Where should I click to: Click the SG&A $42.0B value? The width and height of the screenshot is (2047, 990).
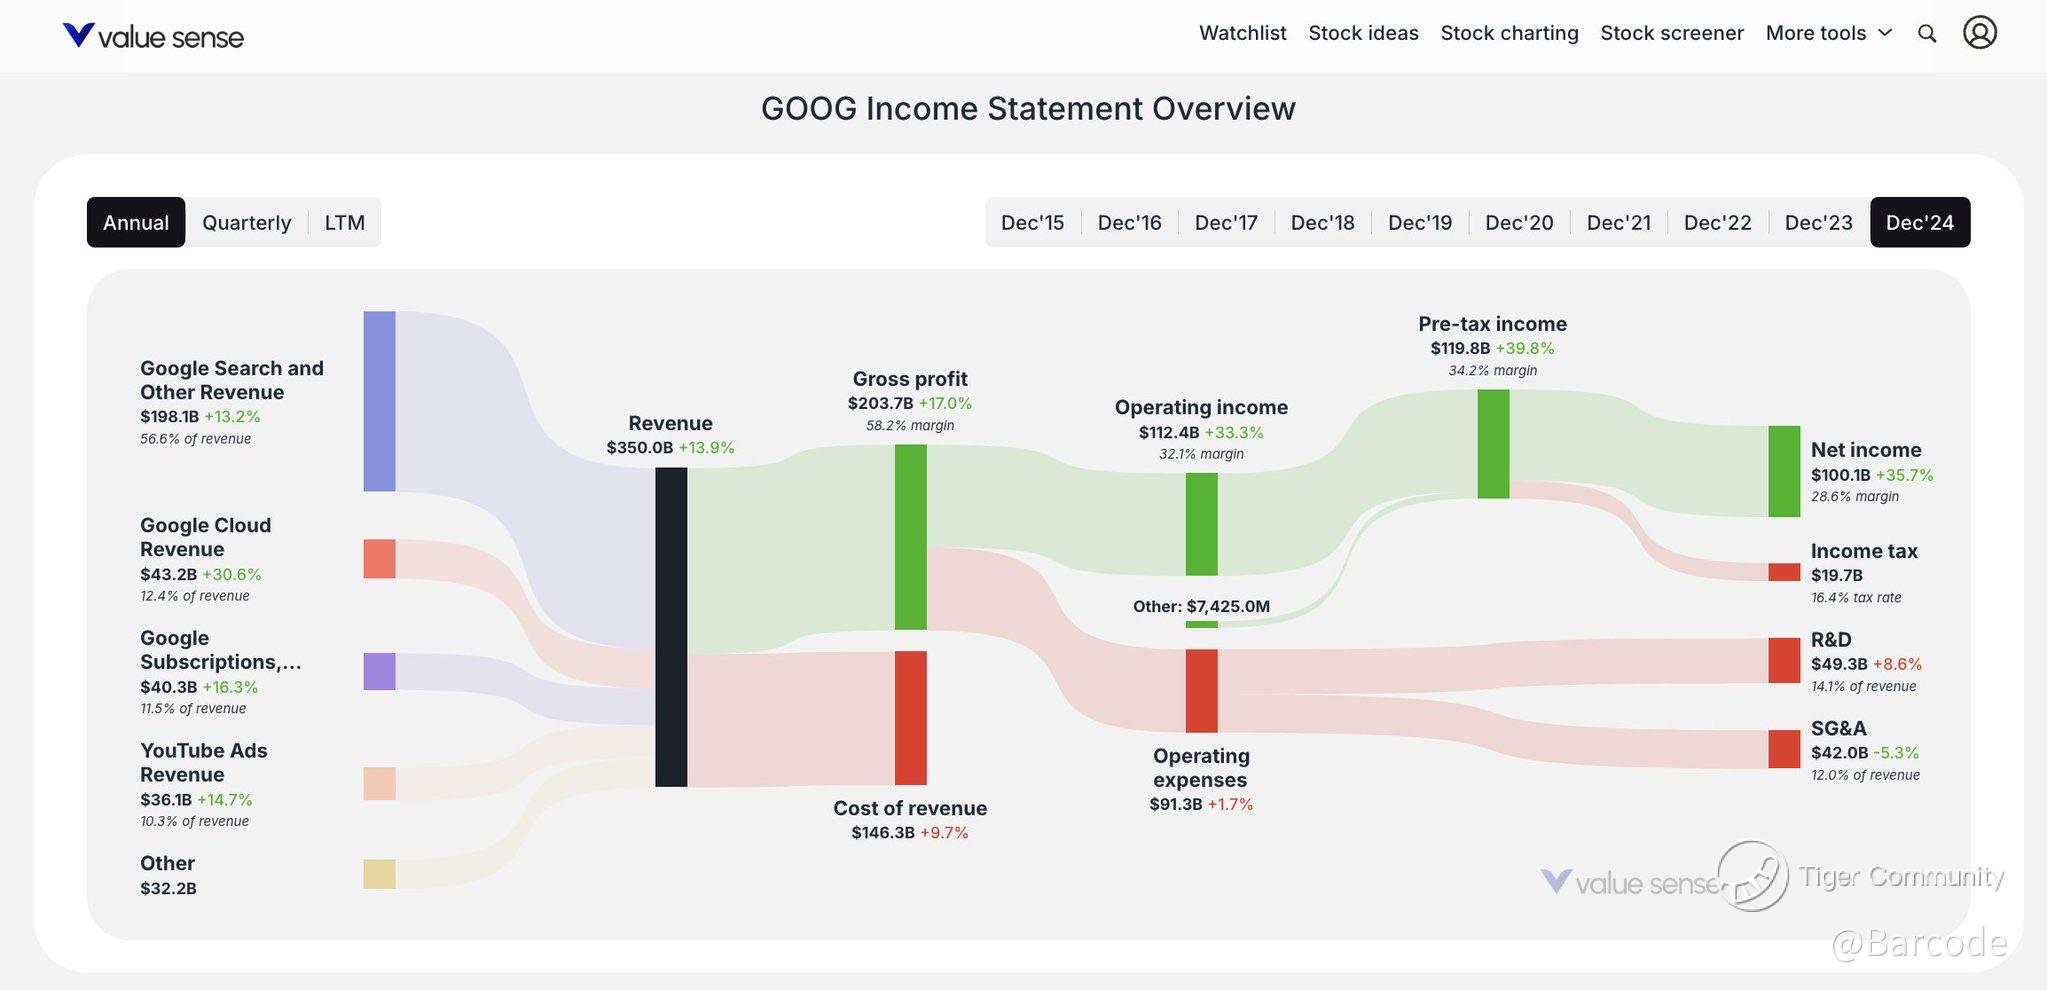pyautogui.click(x=1840, y=752)
